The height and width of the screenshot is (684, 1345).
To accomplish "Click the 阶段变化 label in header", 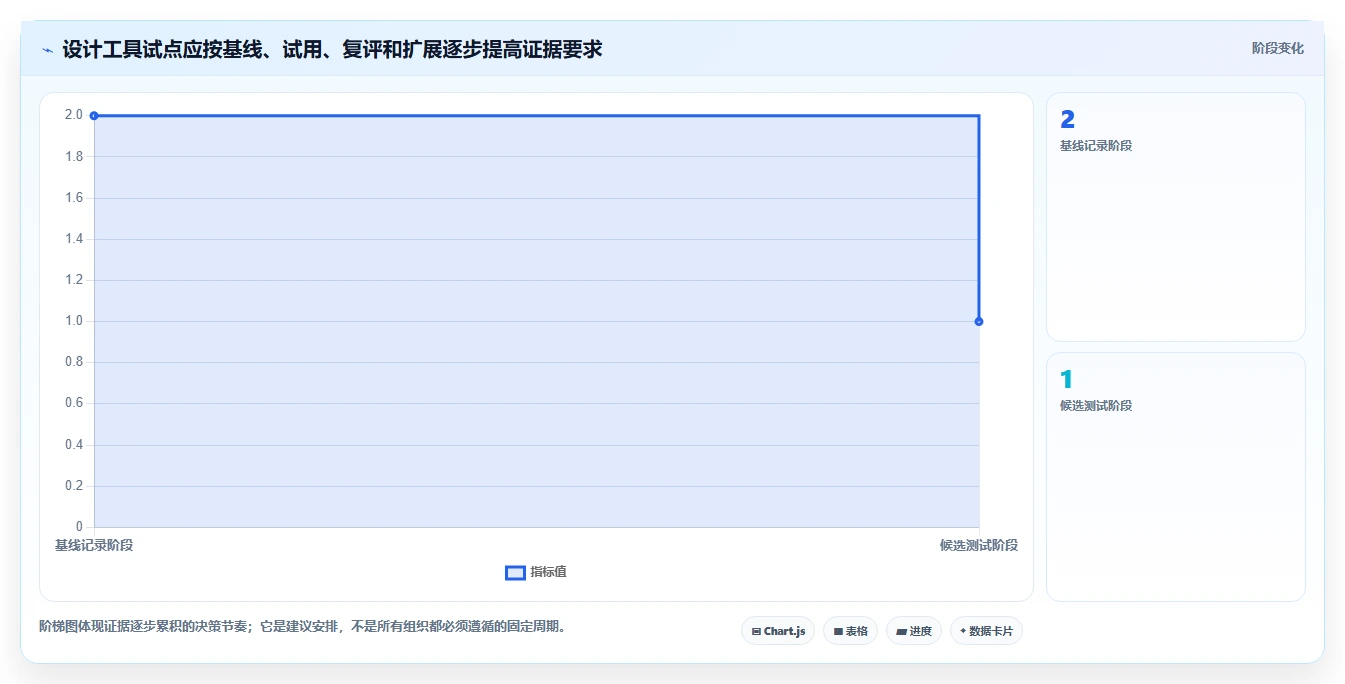I will pyautogui.click(x=1277, y=48).
